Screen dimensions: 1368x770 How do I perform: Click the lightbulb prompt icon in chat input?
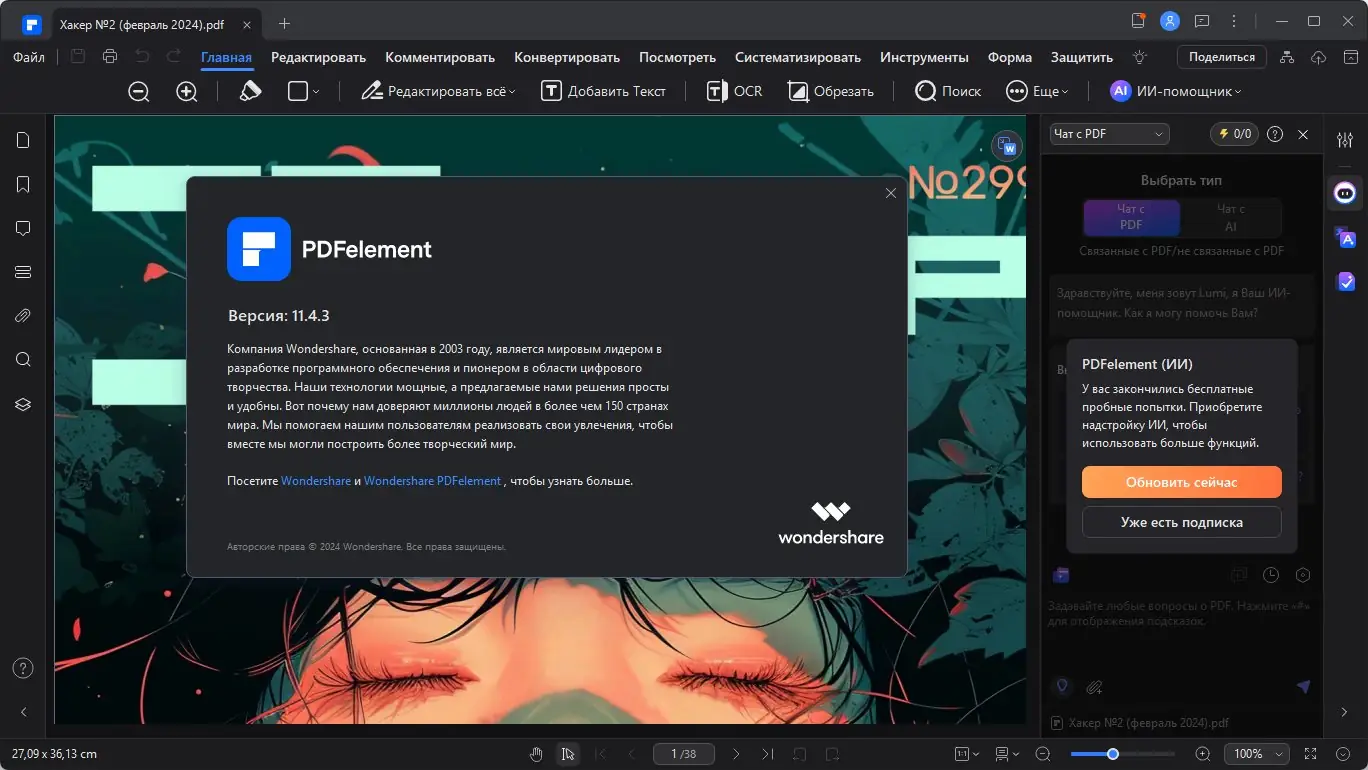1063,687
